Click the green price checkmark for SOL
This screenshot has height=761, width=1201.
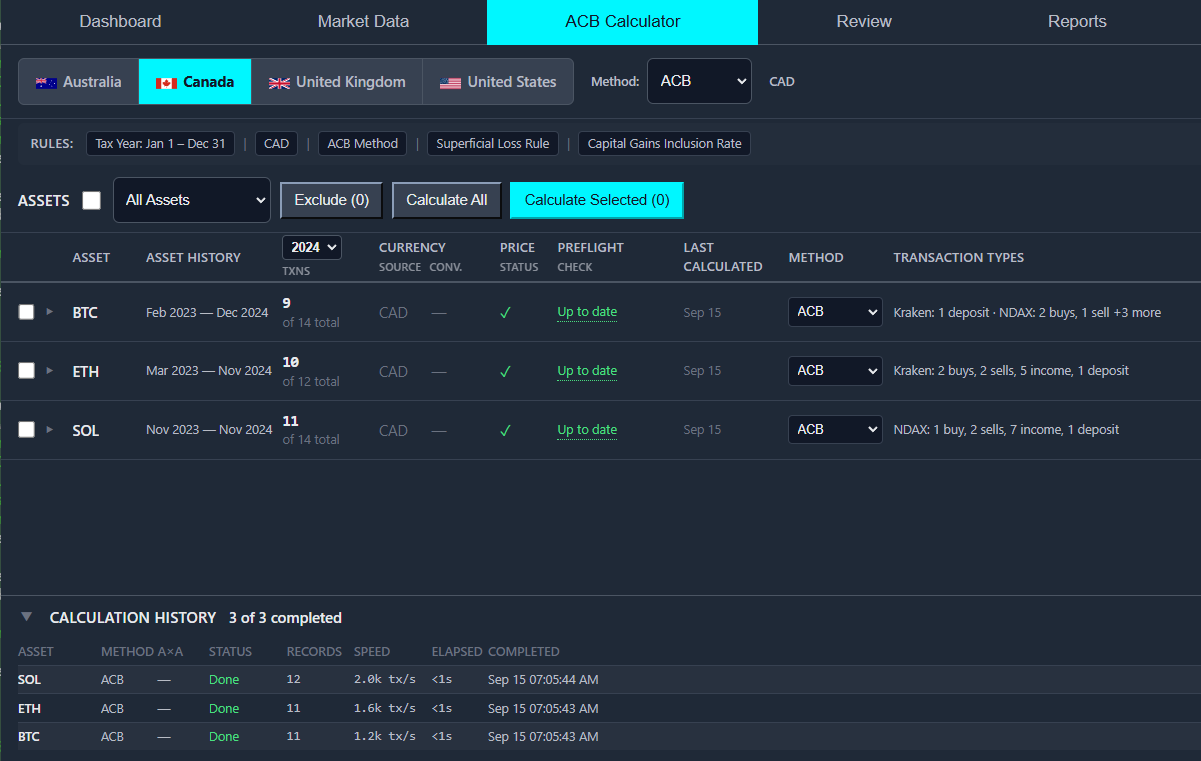[x=505, y=430]
